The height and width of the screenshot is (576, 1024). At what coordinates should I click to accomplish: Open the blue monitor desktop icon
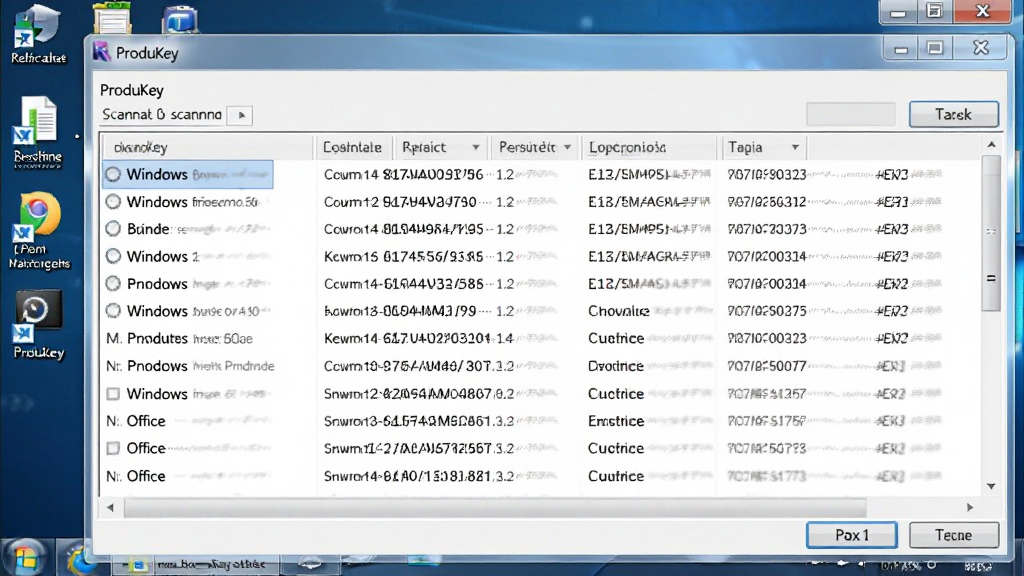pyautogui.click(x=180, y=18)
